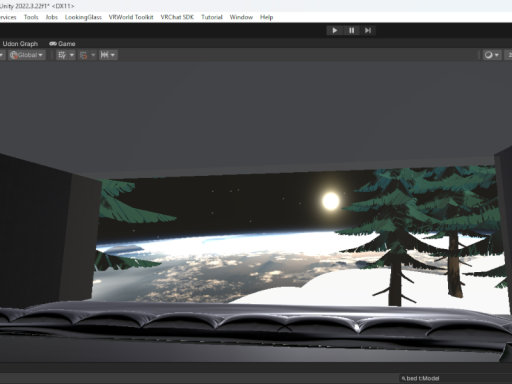Screen dimensions: 512x384
Task: Switch to the Udon Graph tab
Action: tap(20, 44)
